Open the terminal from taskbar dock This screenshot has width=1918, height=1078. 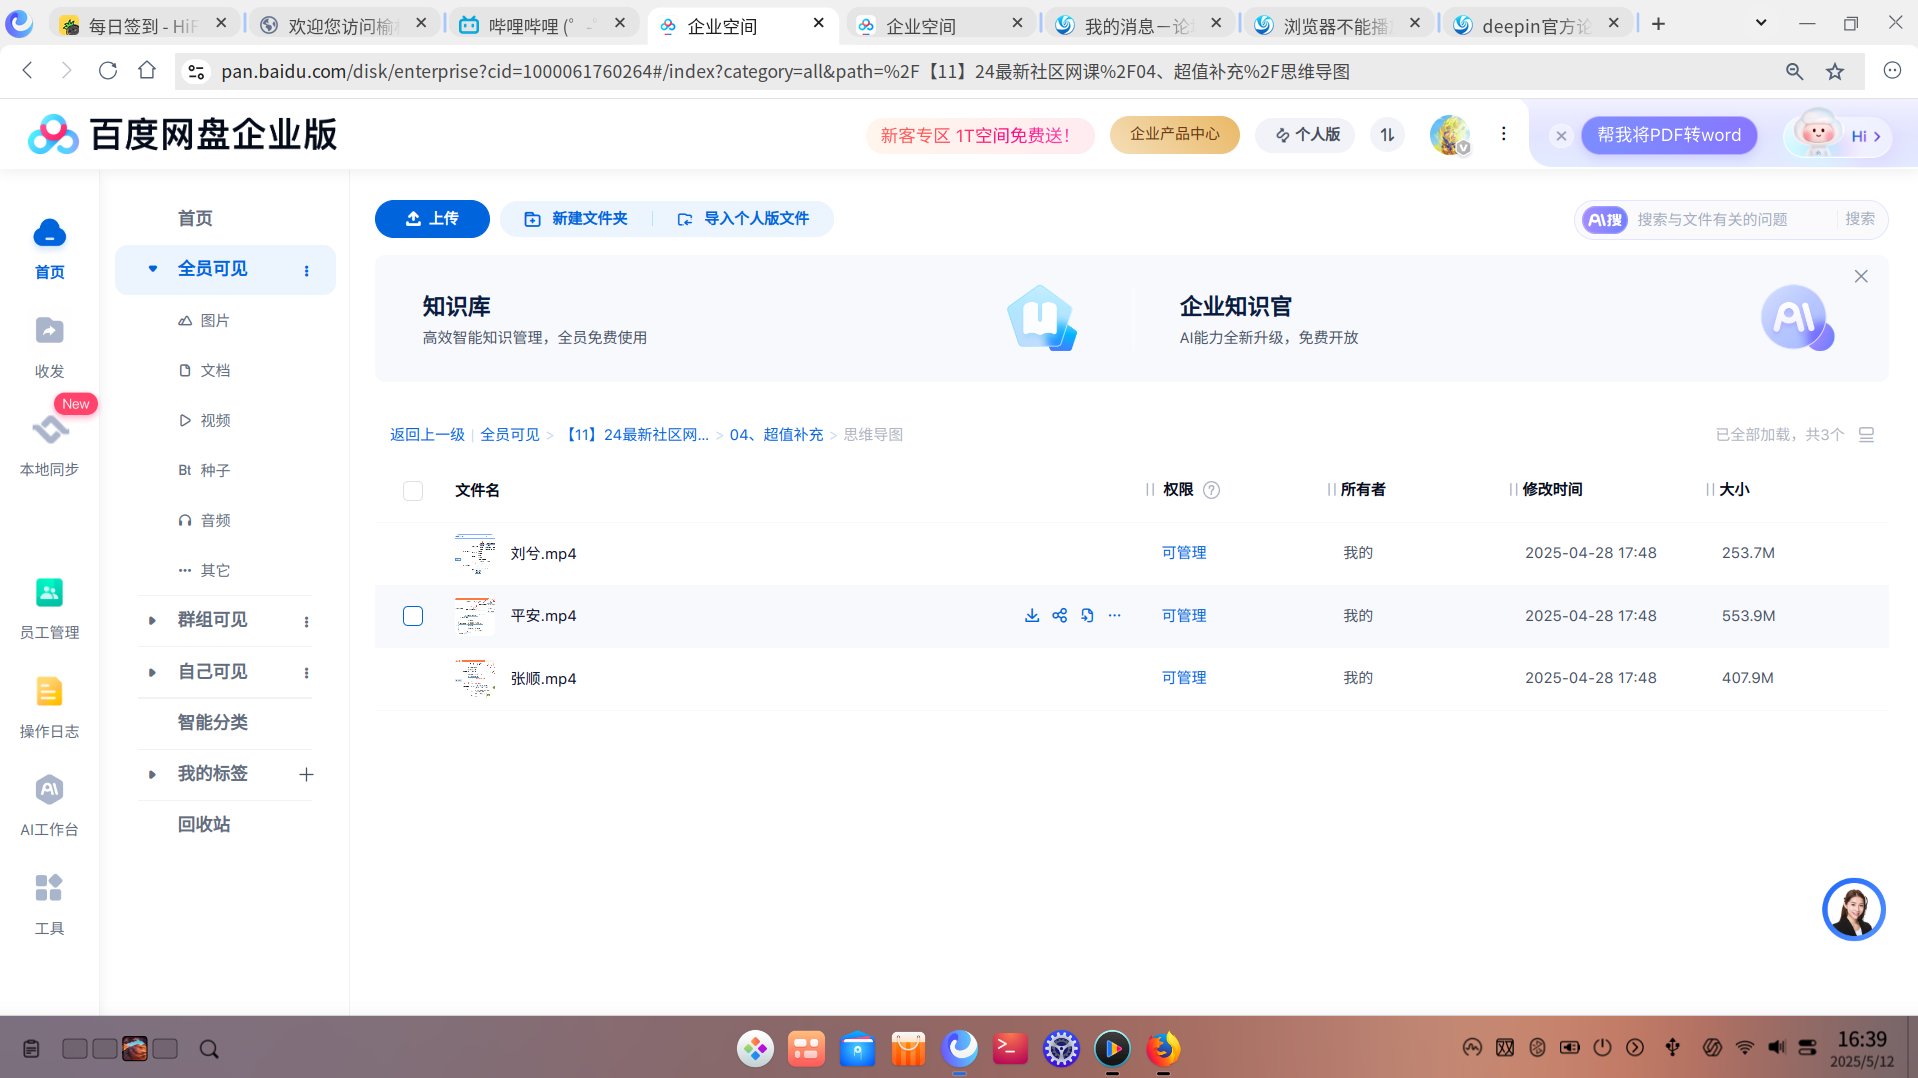click(1010, 1048)
